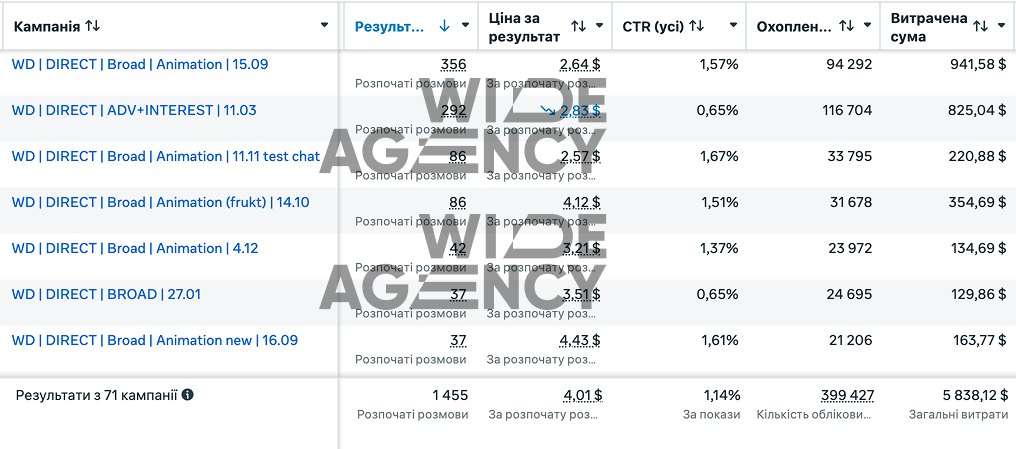Sort by Витрачена сума arrows

click(980, 26)
